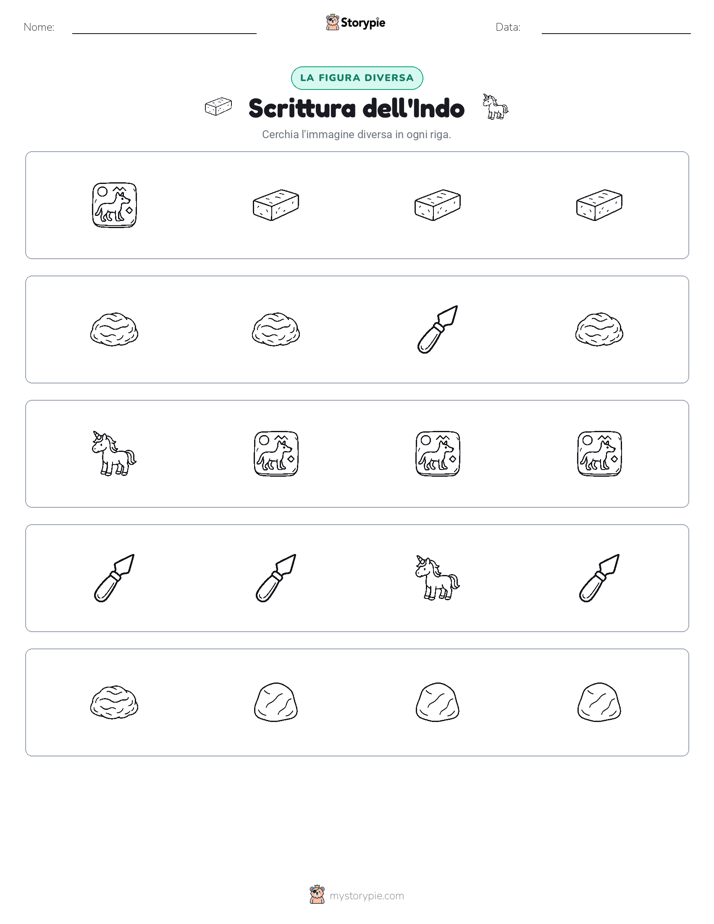The width and height of the screenshot is (714, 924).
Task: Select the unicorn in the third row
Action: point(114,454)
